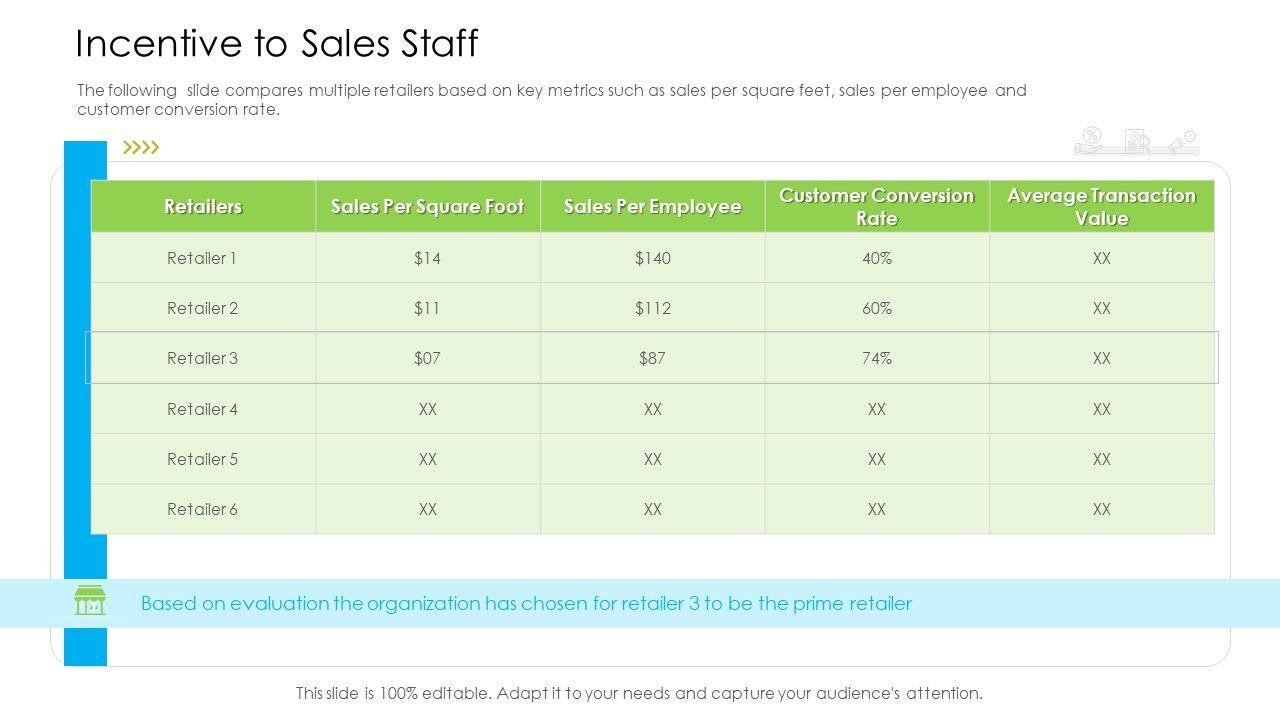Click the Incentive to Sales Staff title
Viewport: 1280px width, 720px height.
click(x=277, y=44)
